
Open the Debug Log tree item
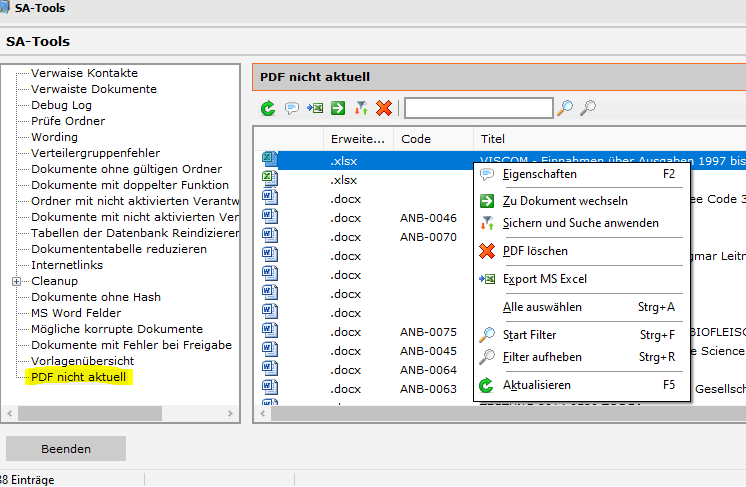coord(61,106)
